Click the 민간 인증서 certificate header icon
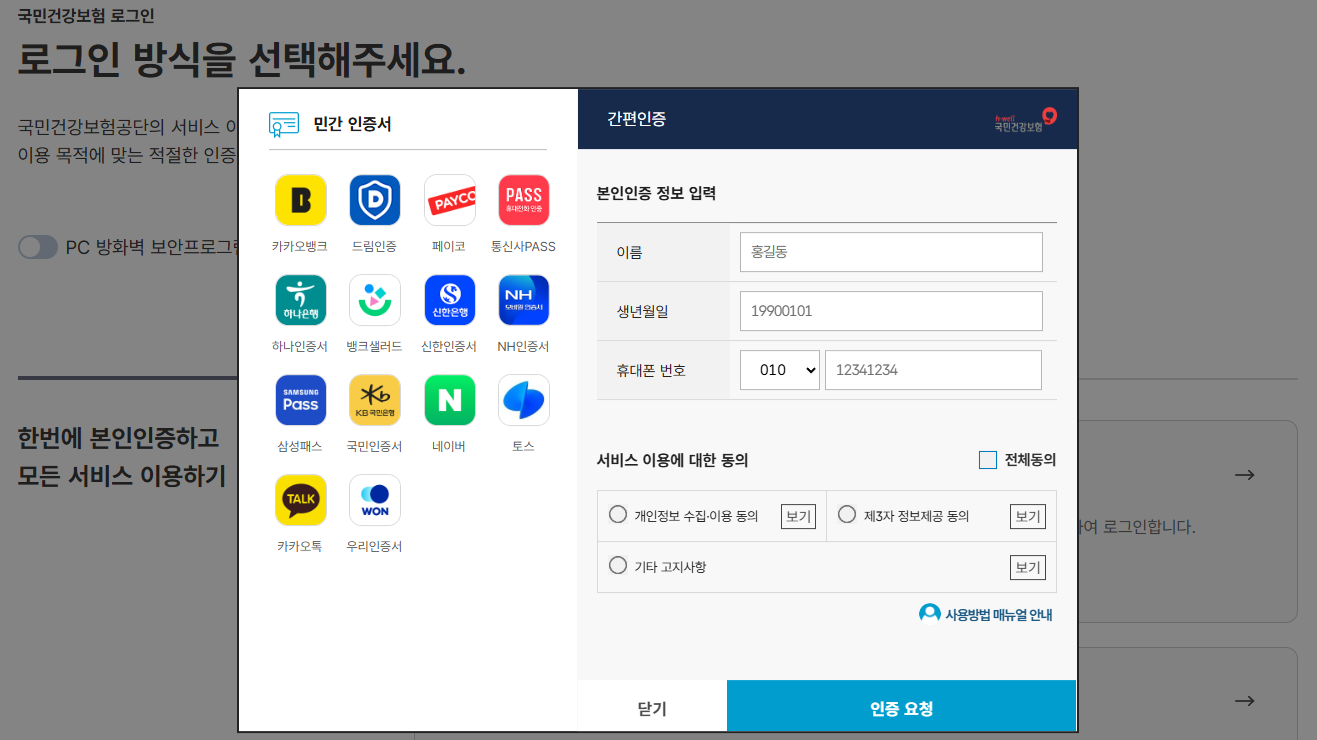The image size is (1317, 740). (x=284, y=124)
